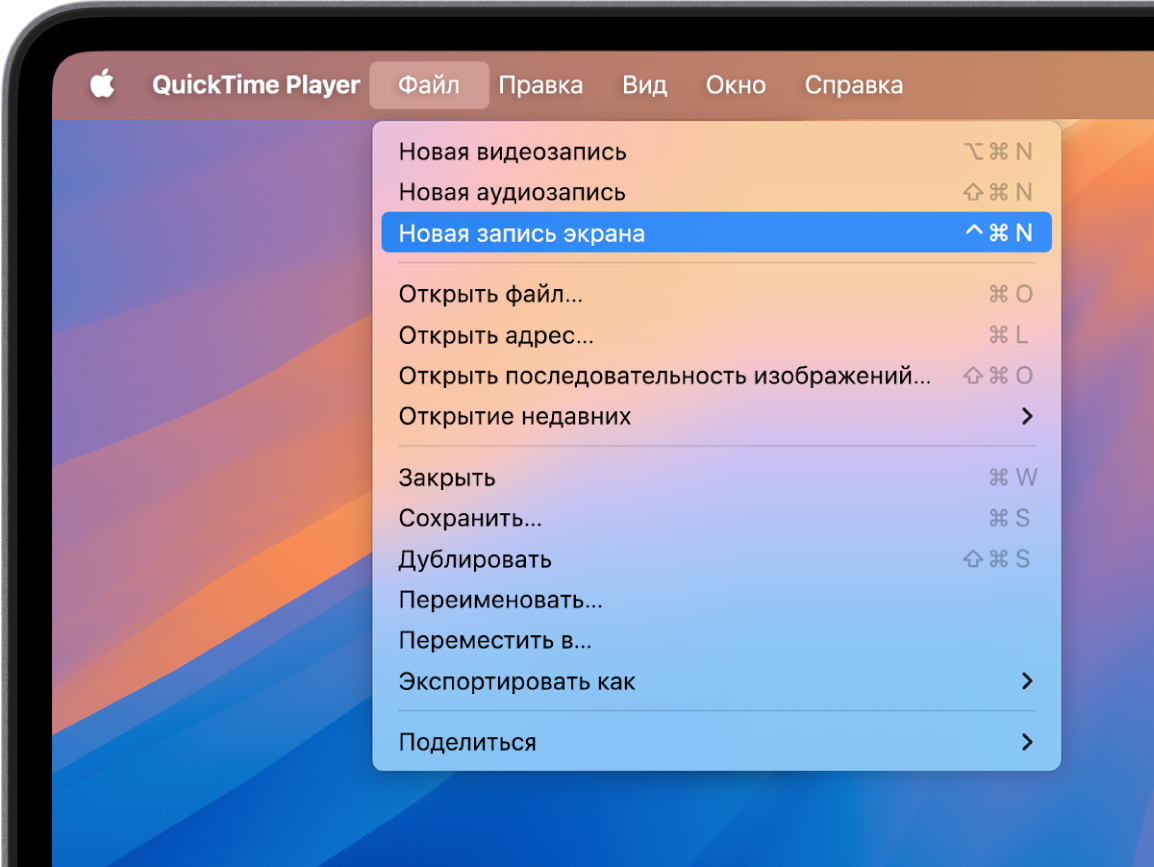Choose Дублировать menu item
Screen dimensions: 1154x867
pyautogui.click(x=717, y=559)
